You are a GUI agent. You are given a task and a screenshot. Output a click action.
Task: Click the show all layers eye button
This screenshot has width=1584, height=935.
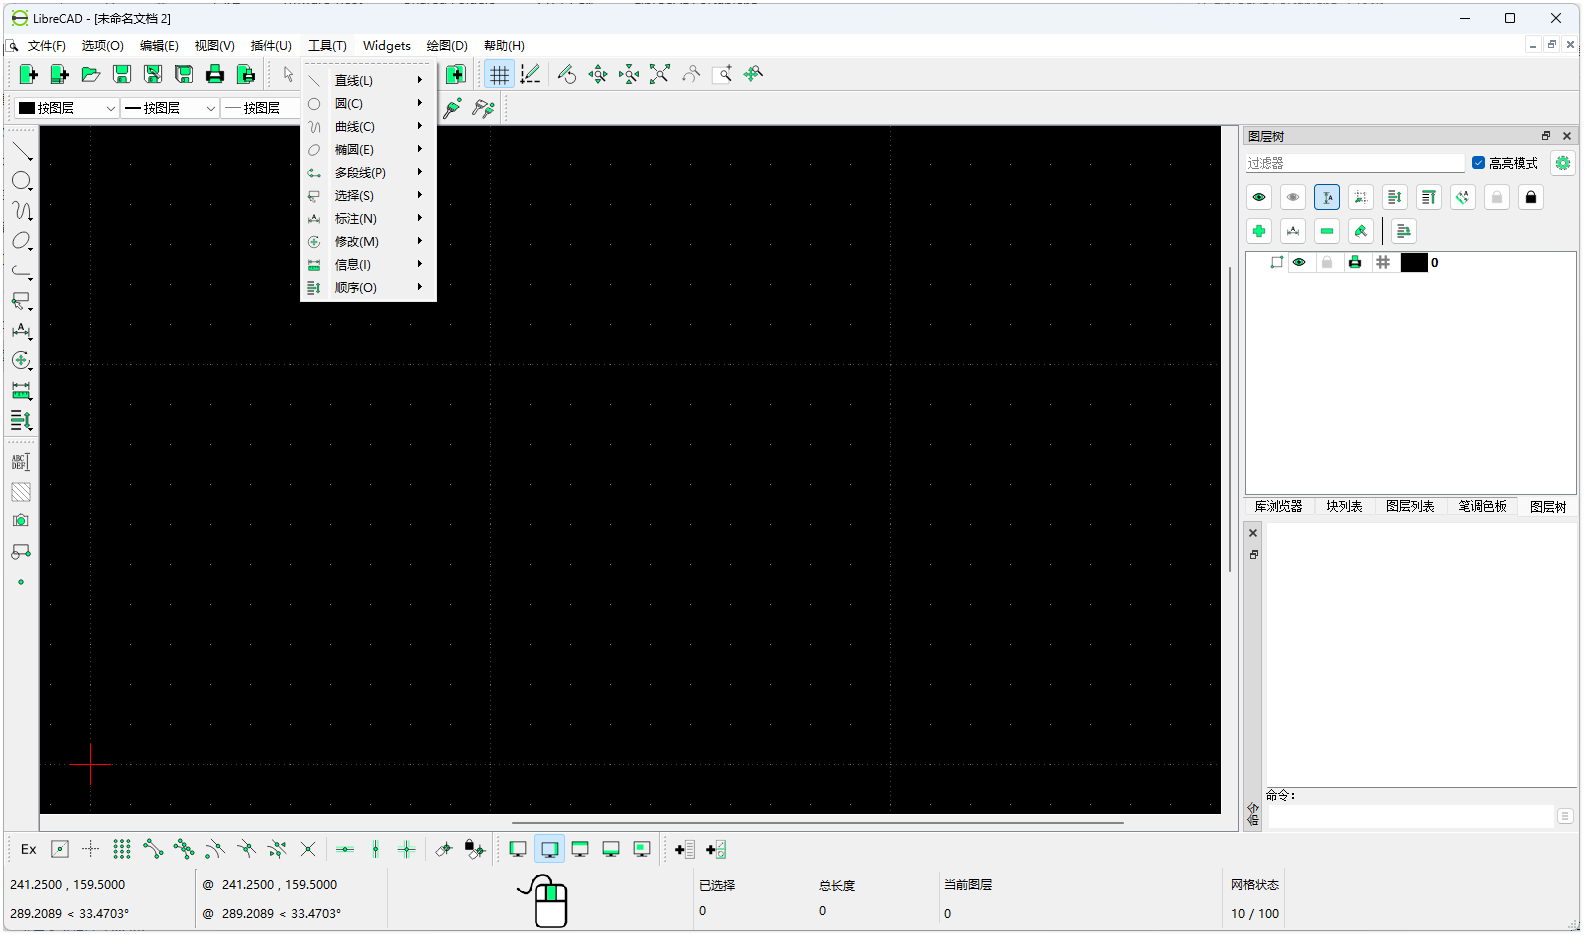click(1259, 197)
